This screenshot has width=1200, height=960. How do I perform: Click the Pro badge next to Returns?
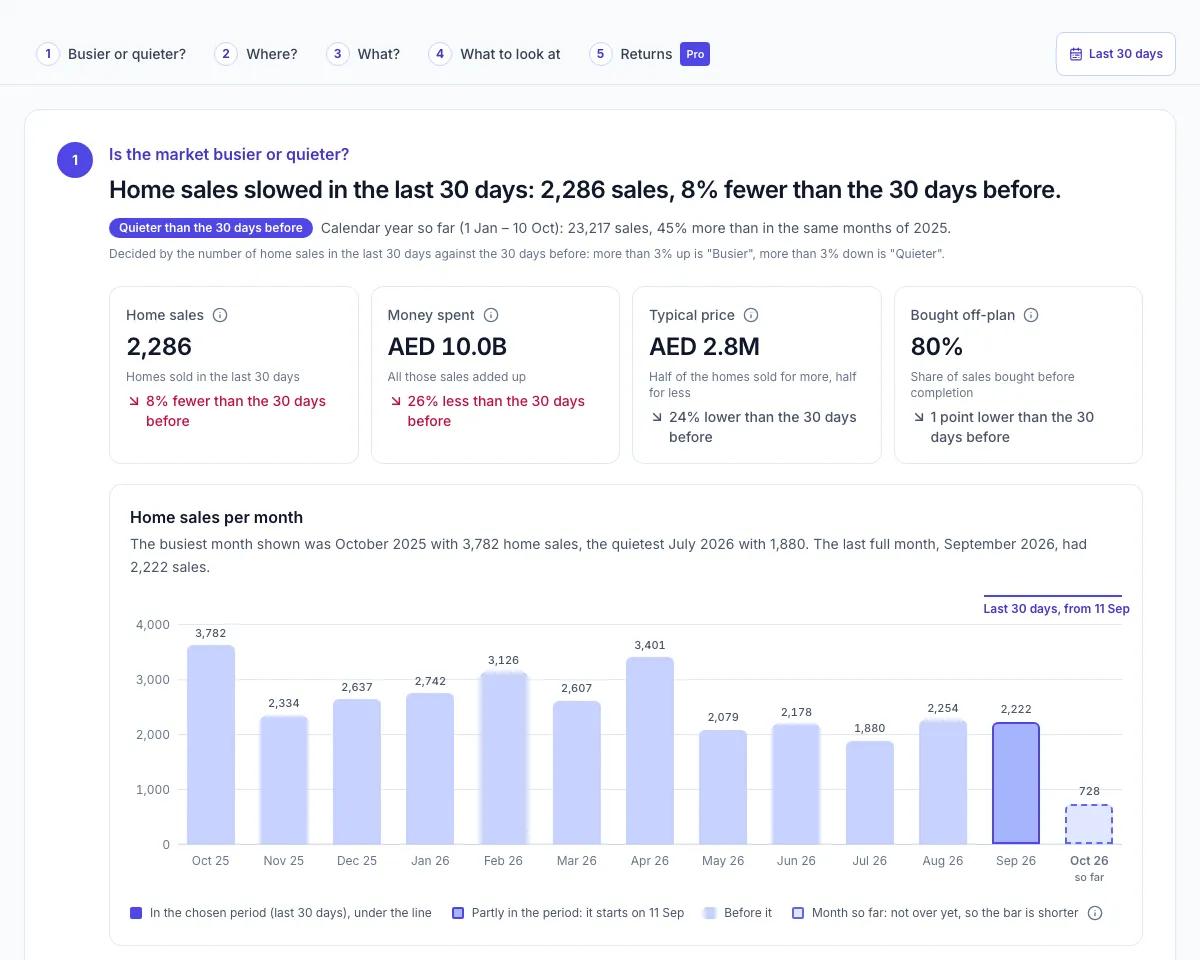(695, 54)
